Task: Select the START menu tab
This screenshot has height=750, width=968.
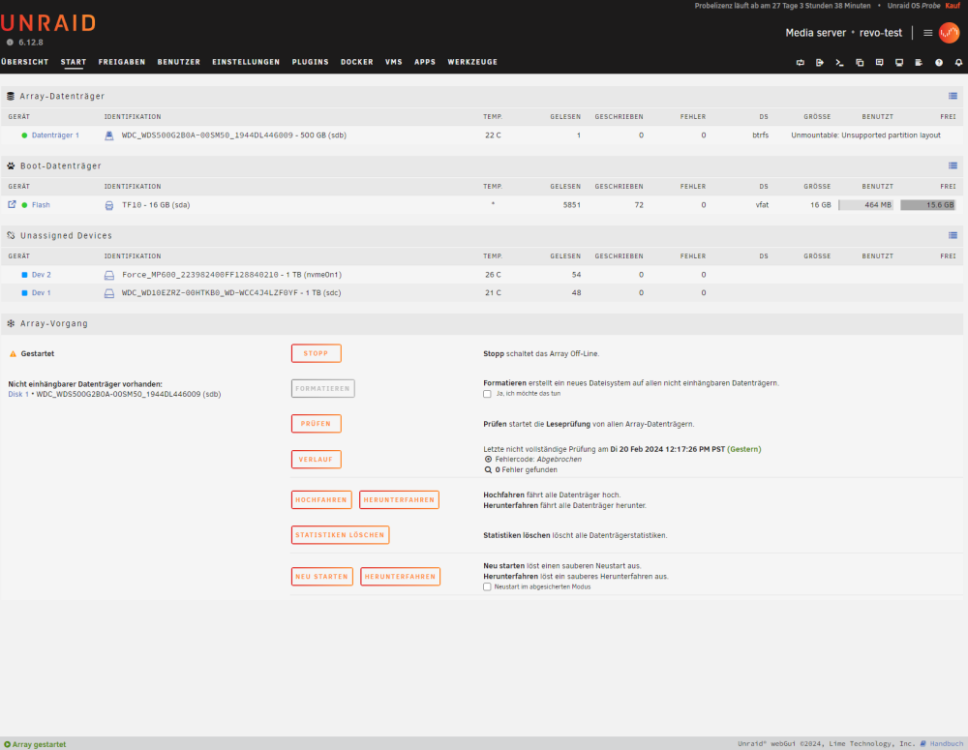Action: (73, 62)
